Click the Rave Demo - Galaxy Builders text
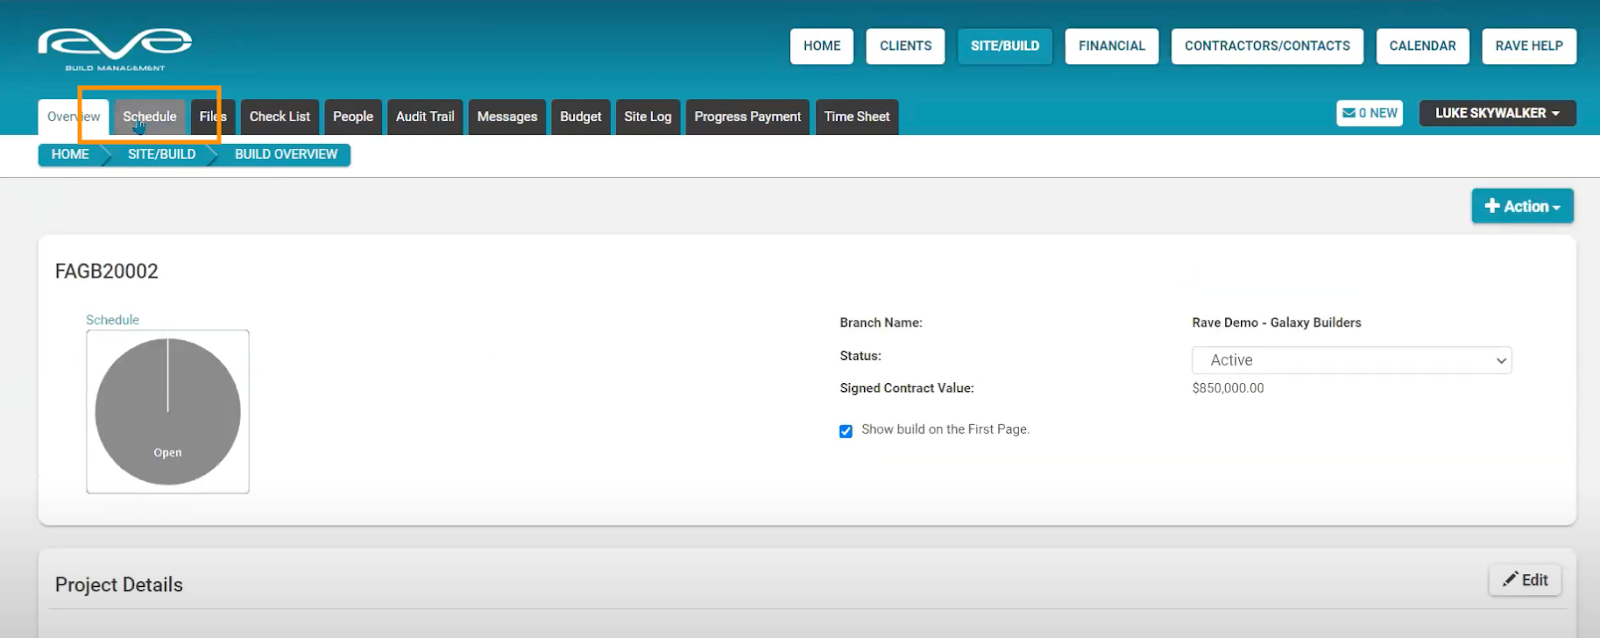1600x638 pixels. pos(1276,323)
